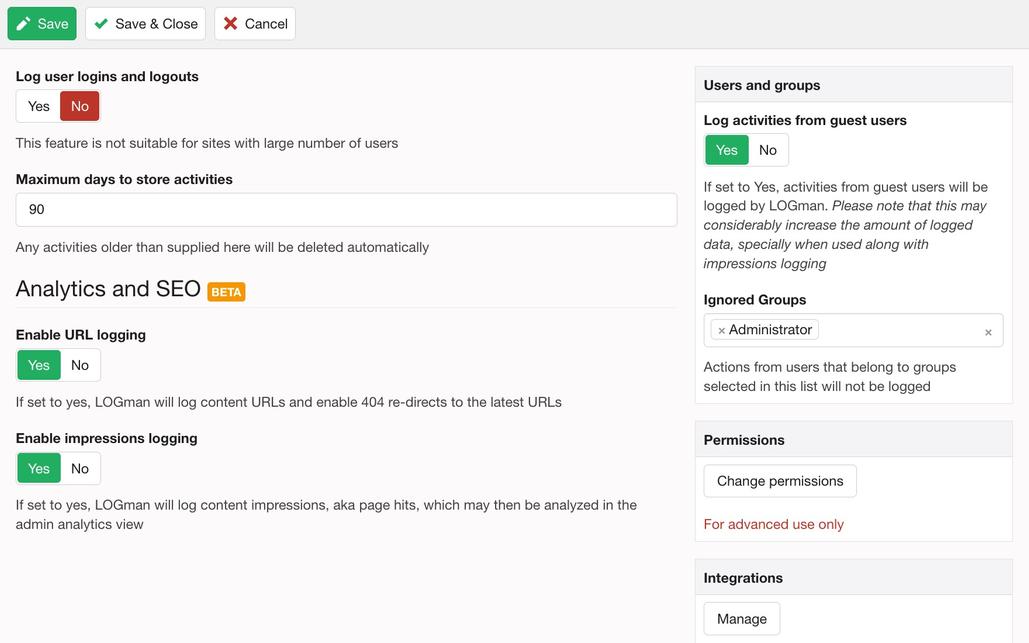Image resolution: width=1029 pixels, height=643 pixels.
Task: Click the red X Cancel icon
Action: pos(230,24)
